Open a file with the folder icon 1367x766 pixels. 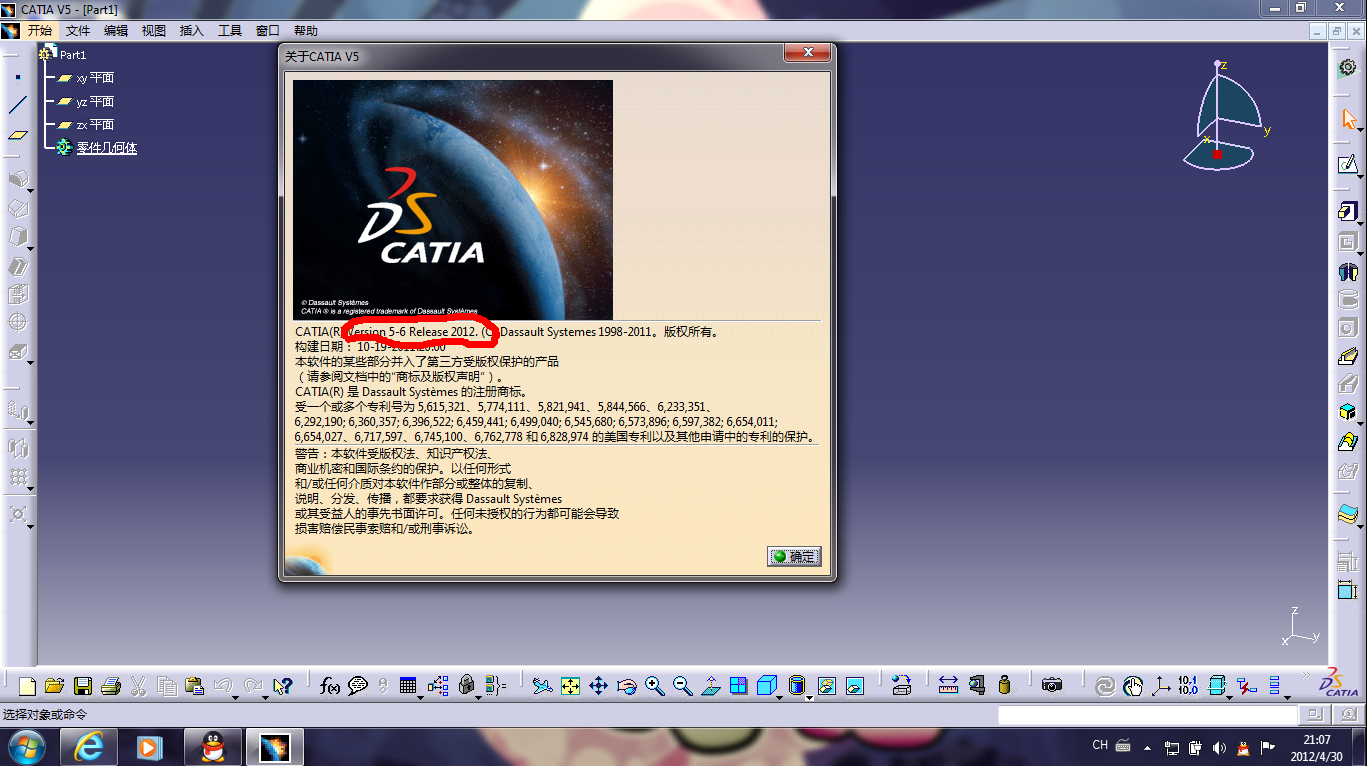tap(55, 686)
